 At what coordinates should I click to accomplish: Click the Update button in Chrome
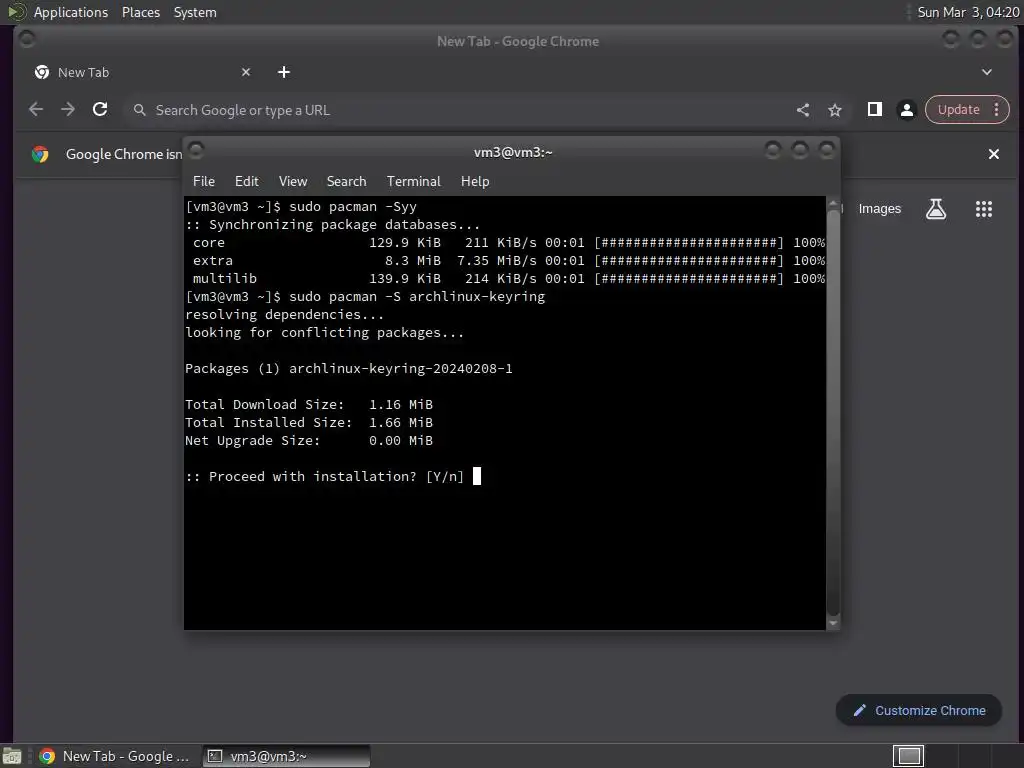click(x=958, y=110)
